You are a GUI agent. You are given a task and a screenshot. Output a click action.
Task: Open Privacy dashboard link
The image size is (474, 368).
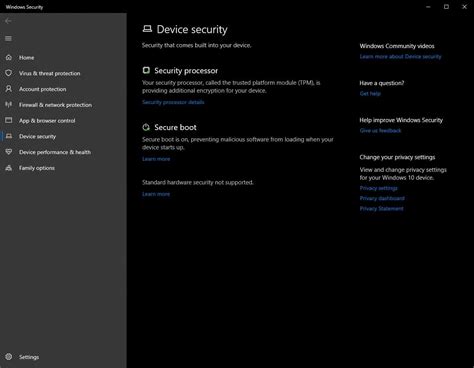382,198
